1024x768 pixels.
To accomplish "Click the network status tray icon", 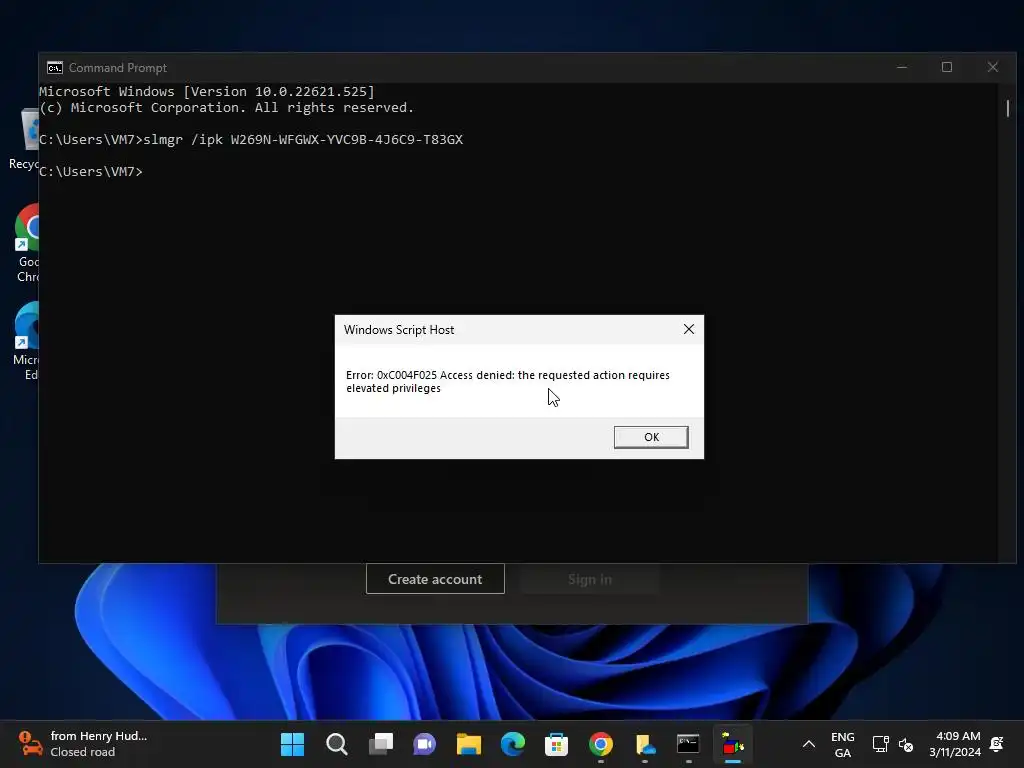I will pyautogui.click(x=880, y=744).
